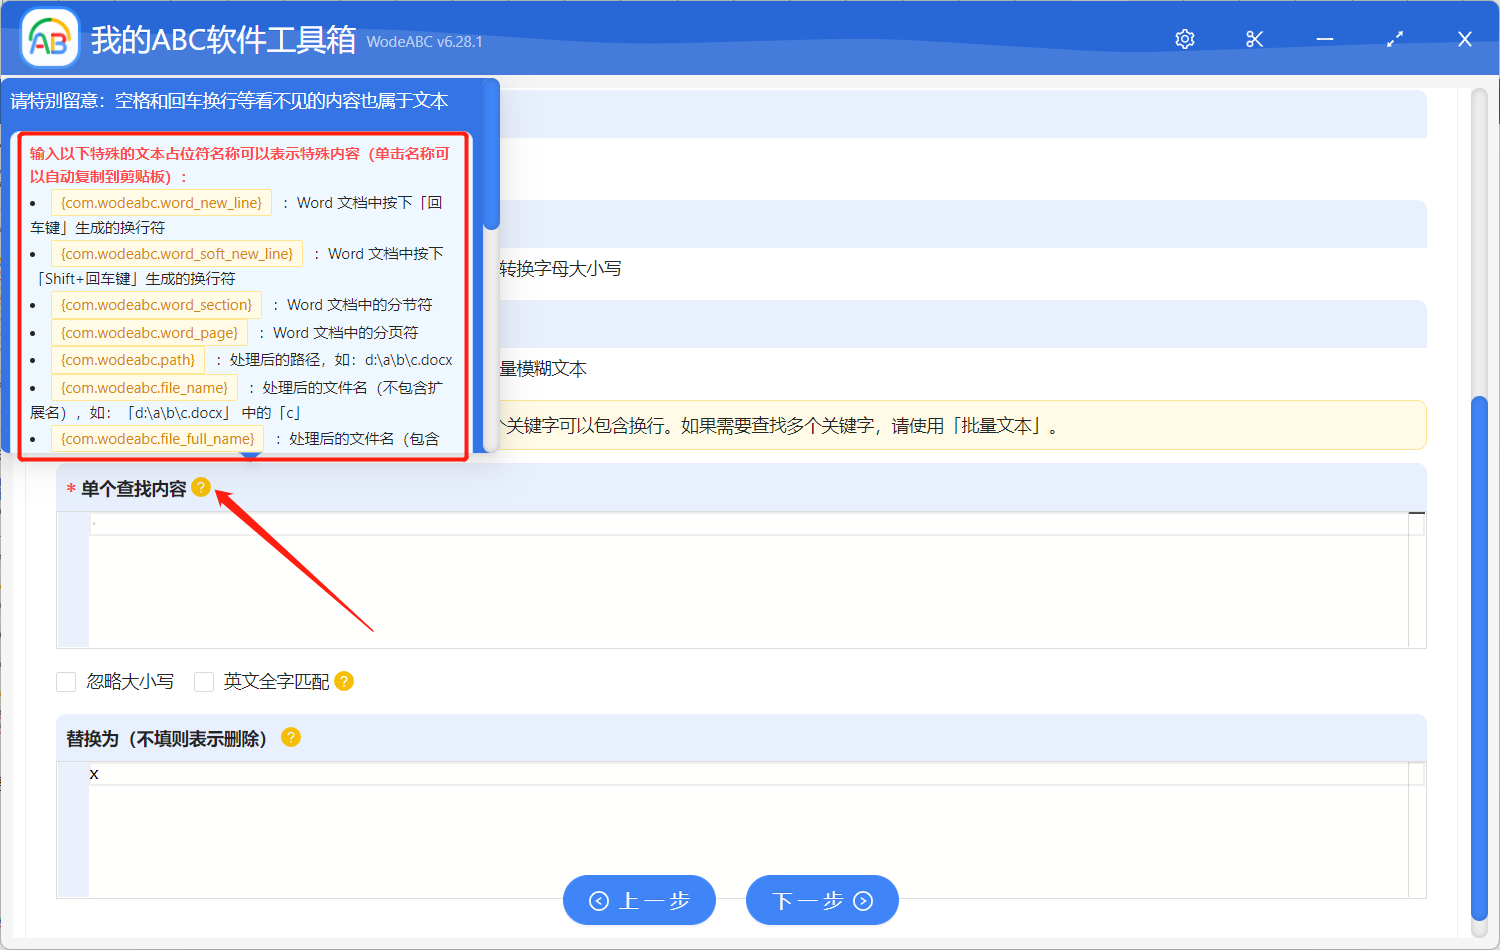Copy the {com.wodeabc.word_soft_new_line} placeholder
This screenshot has height=950, width=1500.
point(177,253)
